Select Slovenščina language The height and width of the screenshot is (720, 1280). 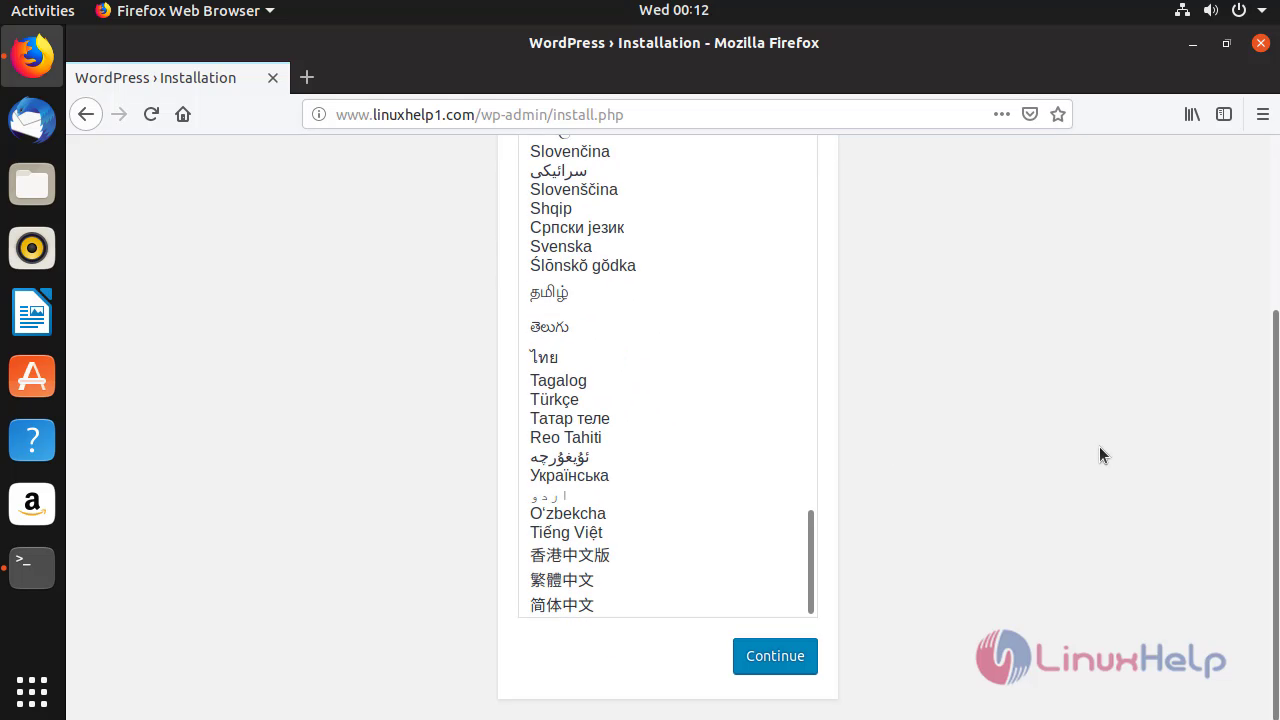[574, 189]
